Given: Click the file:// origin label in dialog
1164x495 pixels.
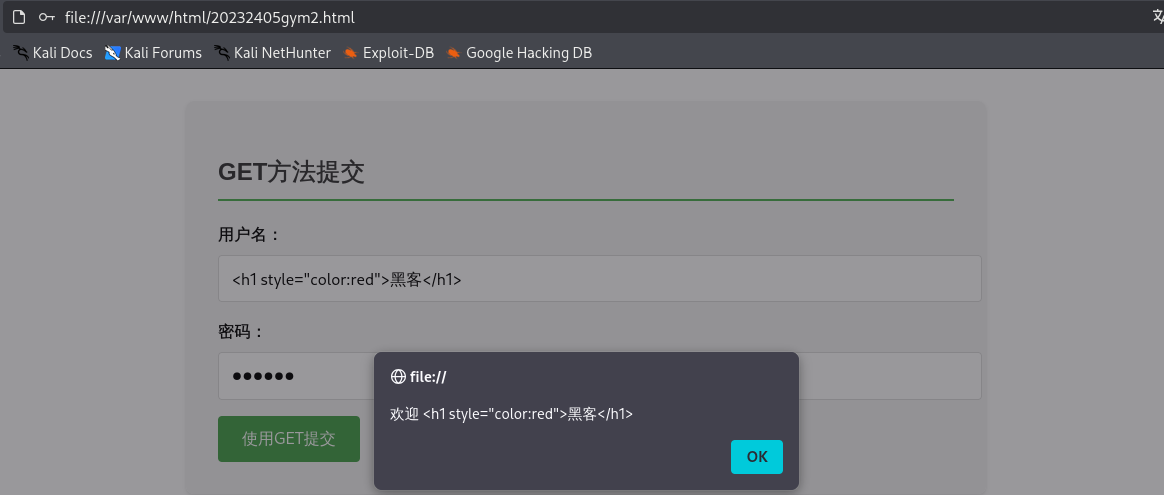Looking at the screenshot, I should pos(428,377).
